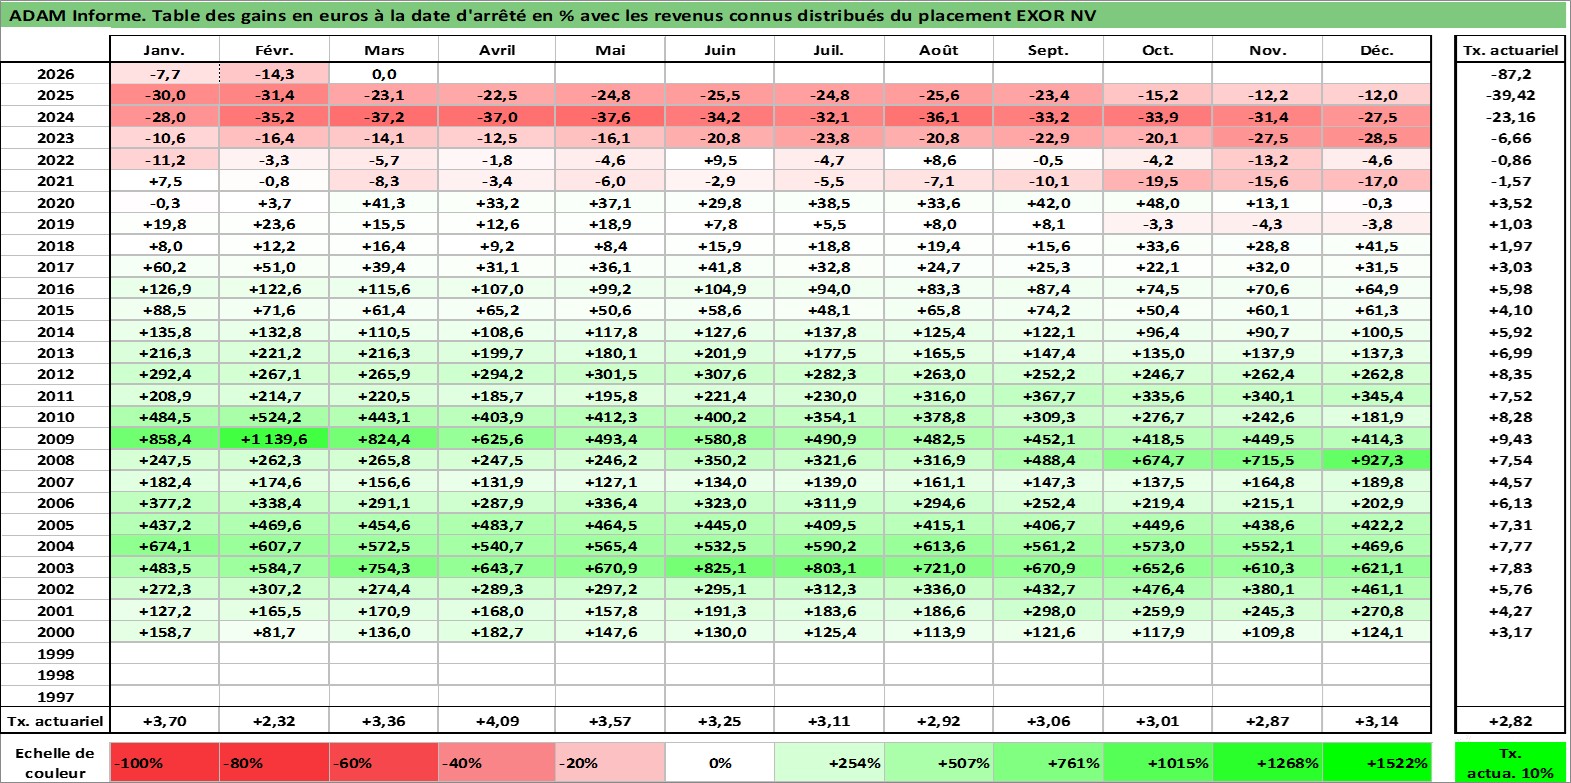Image resolution: width=1571 pixels, height=783 pixels.
Task: Select the Mars column header
Action: (384, 50)
